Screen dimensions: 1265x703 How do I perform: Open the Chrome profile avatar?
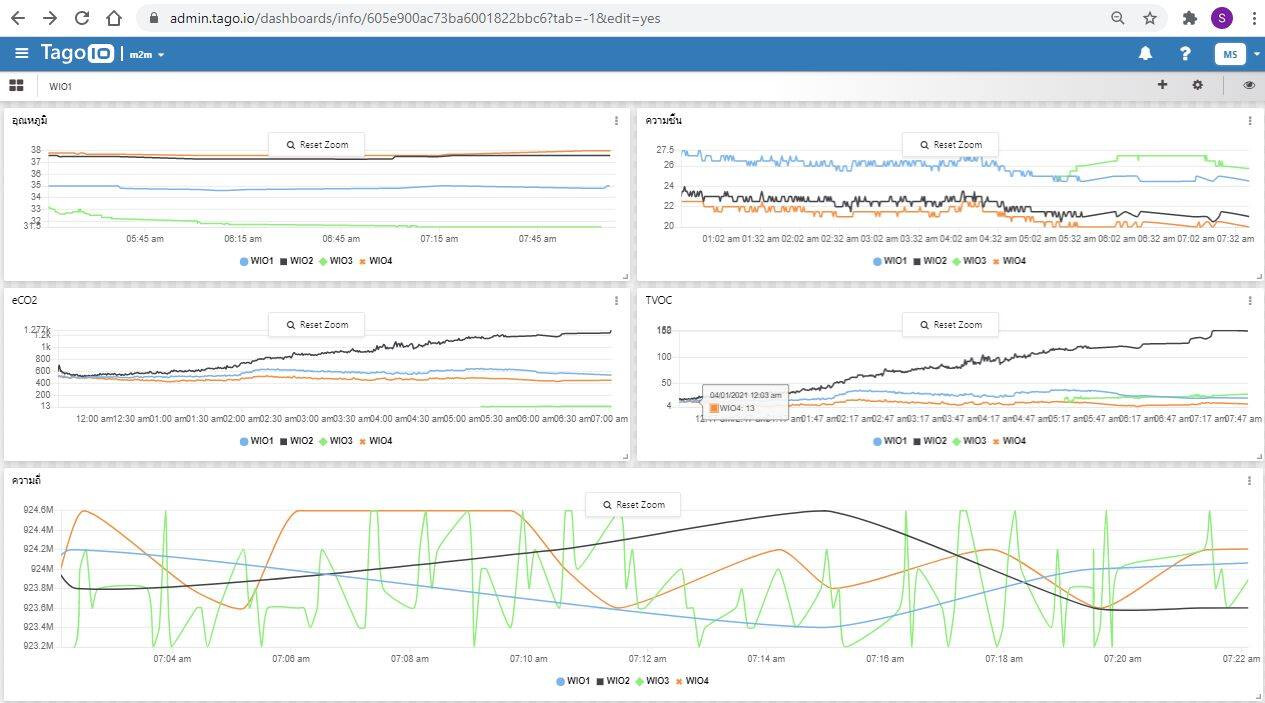(x=1221, y=18)
